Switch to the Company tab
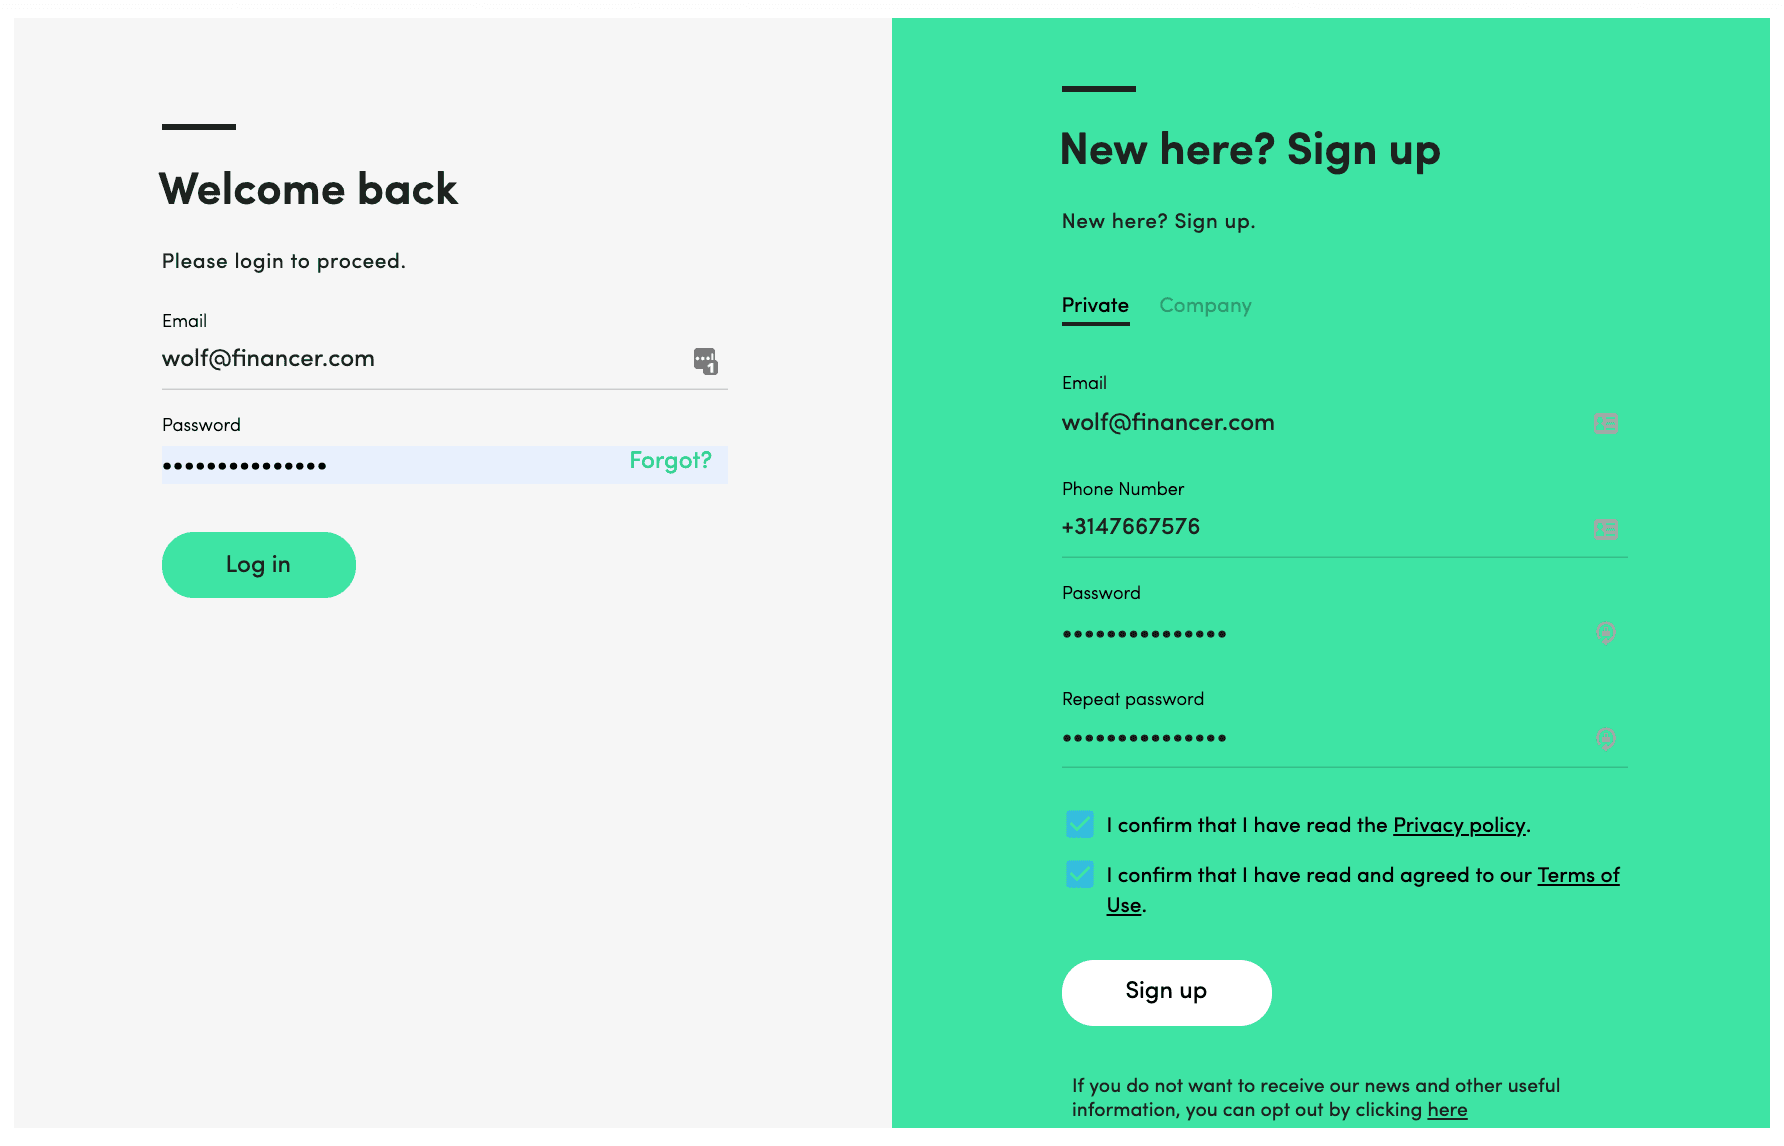This screenshot has width=1784, height=1146. tap(1205, 306)
